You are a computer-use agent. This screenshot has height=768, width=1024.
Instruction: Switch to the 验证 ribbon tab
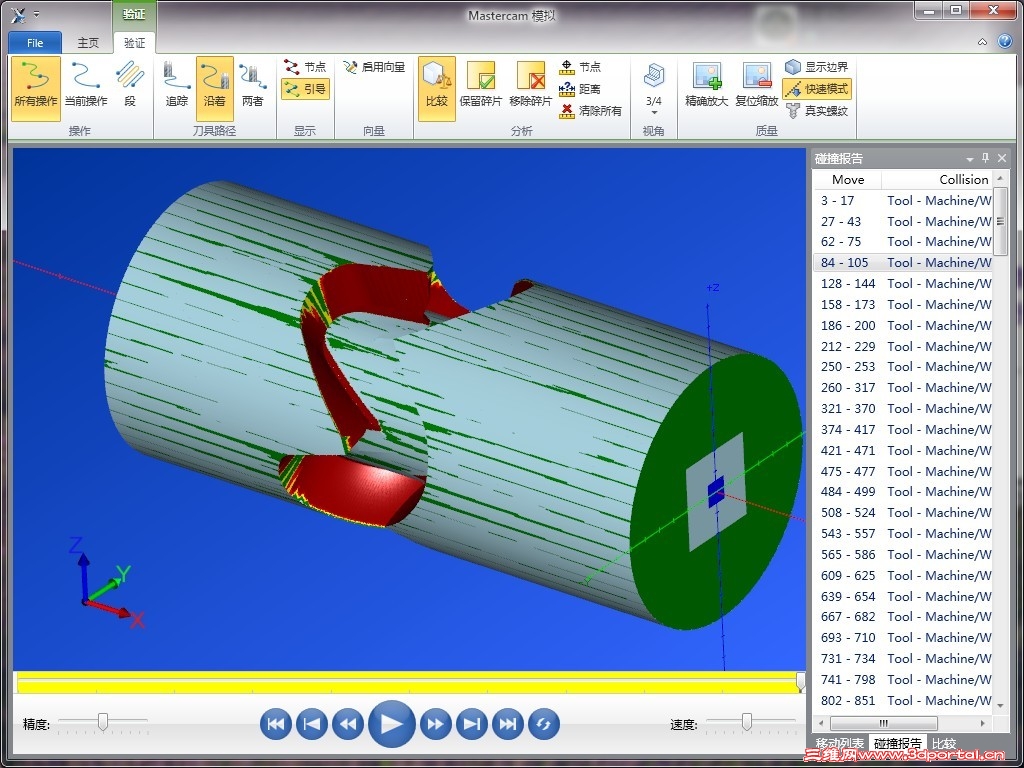135,42
